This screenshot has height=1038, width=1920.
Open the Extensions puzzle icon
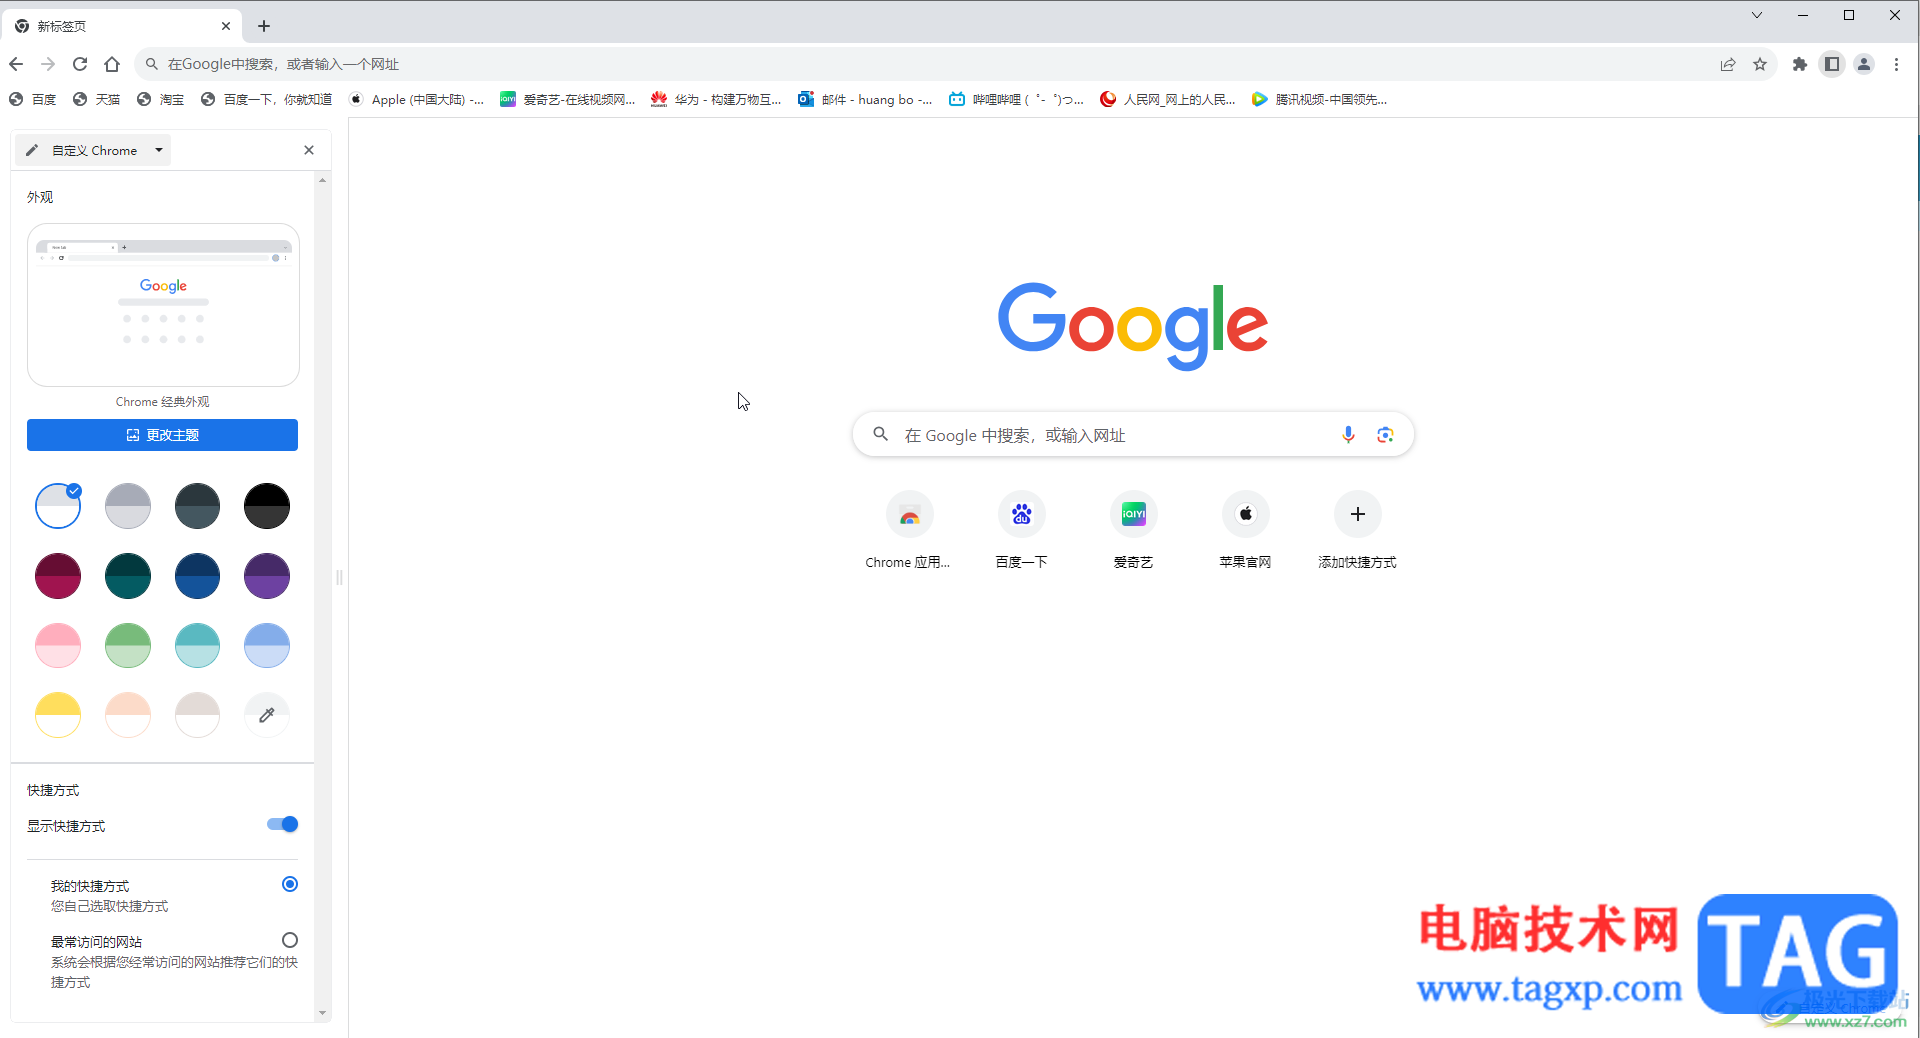pyautogui.click(x=1800, y=64)
